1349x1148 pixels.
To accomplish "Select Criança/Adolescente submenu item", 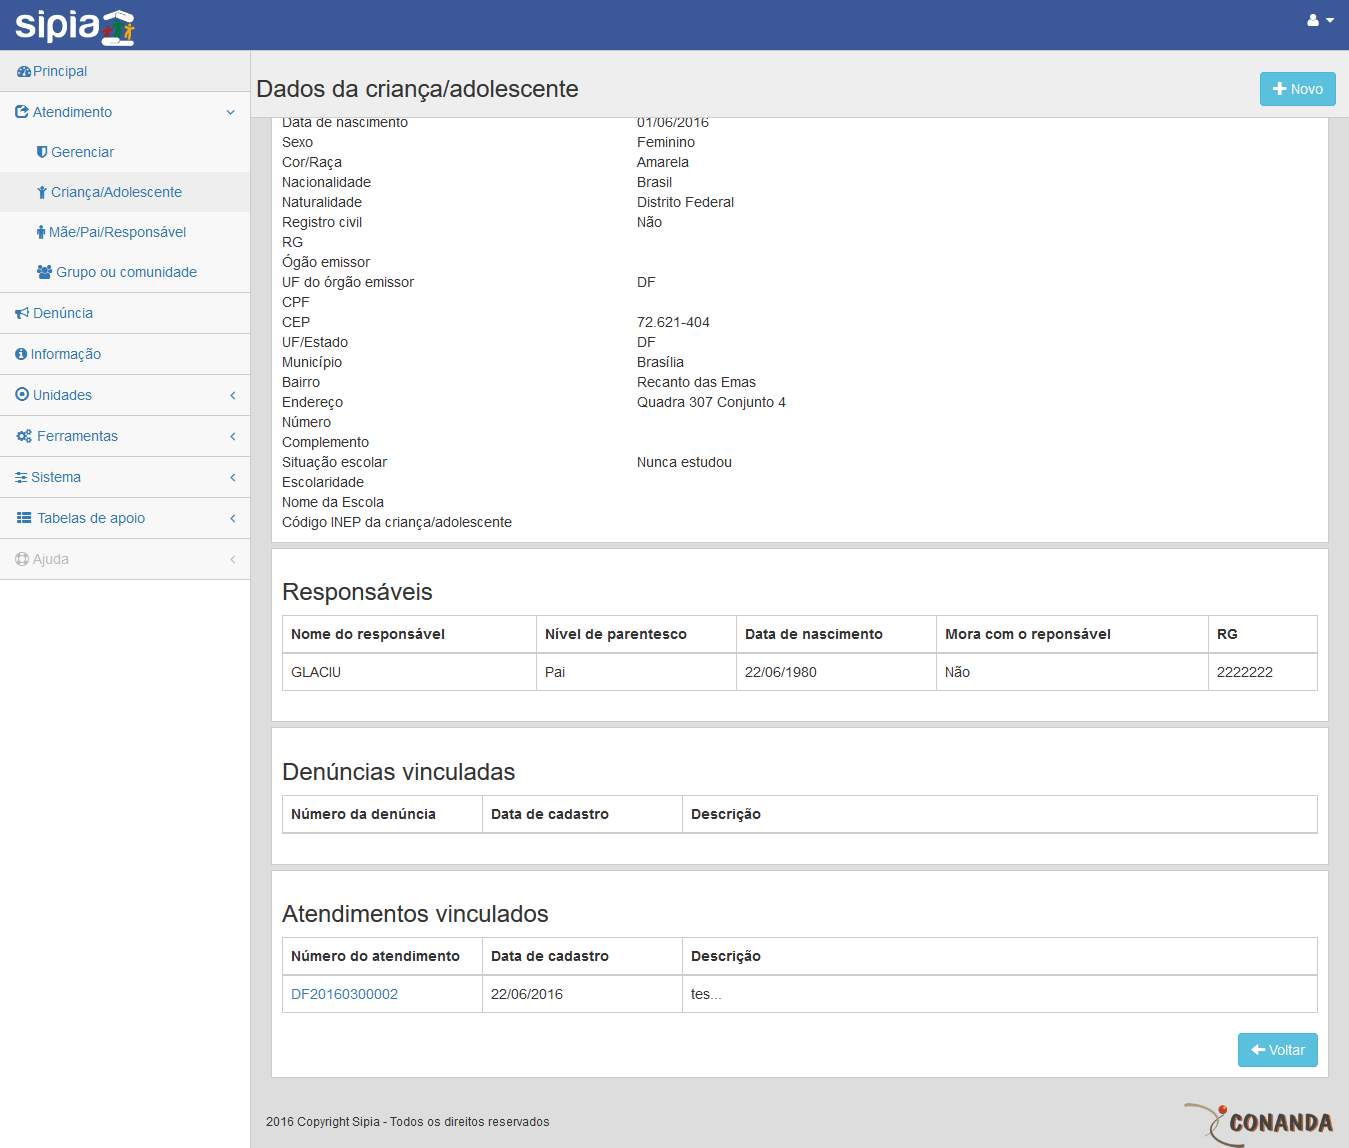I will [x=116, y=192].
